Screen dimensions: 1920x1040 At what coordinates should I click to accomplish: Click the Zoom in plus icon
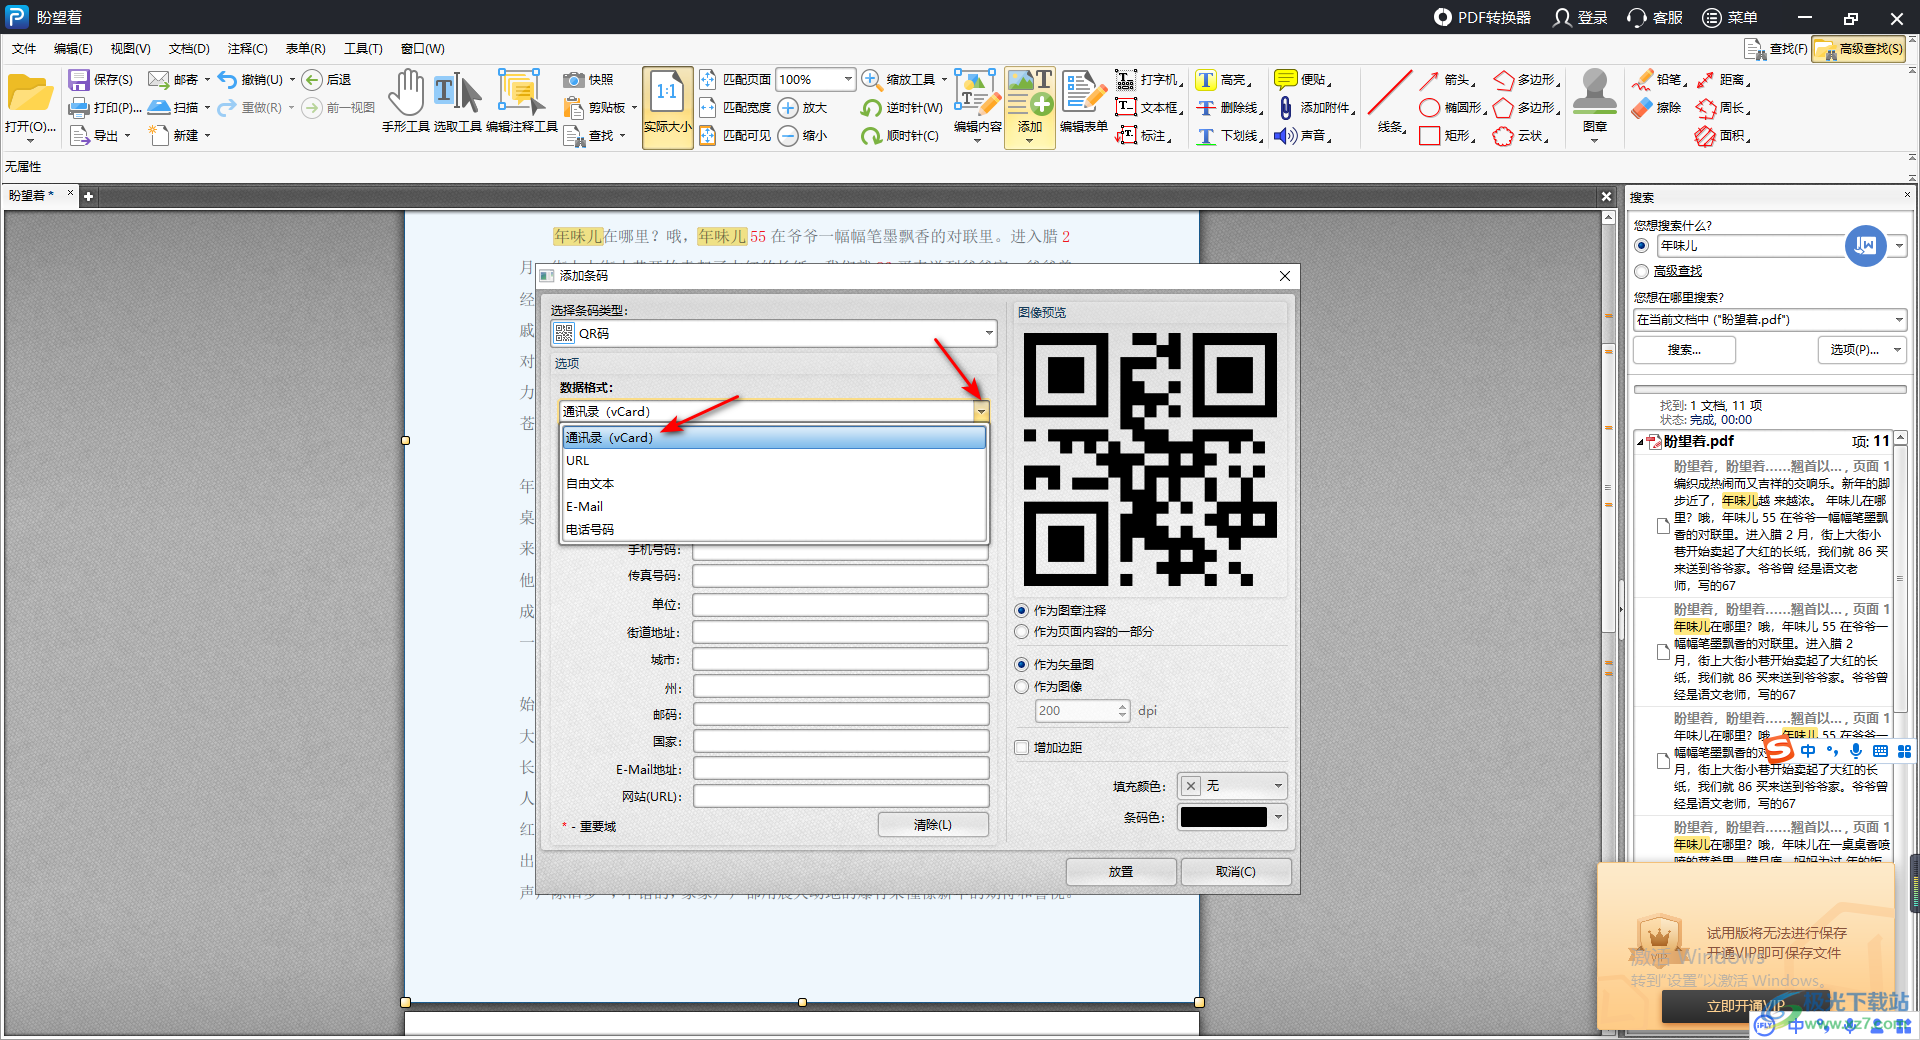(x=789, y=108)
